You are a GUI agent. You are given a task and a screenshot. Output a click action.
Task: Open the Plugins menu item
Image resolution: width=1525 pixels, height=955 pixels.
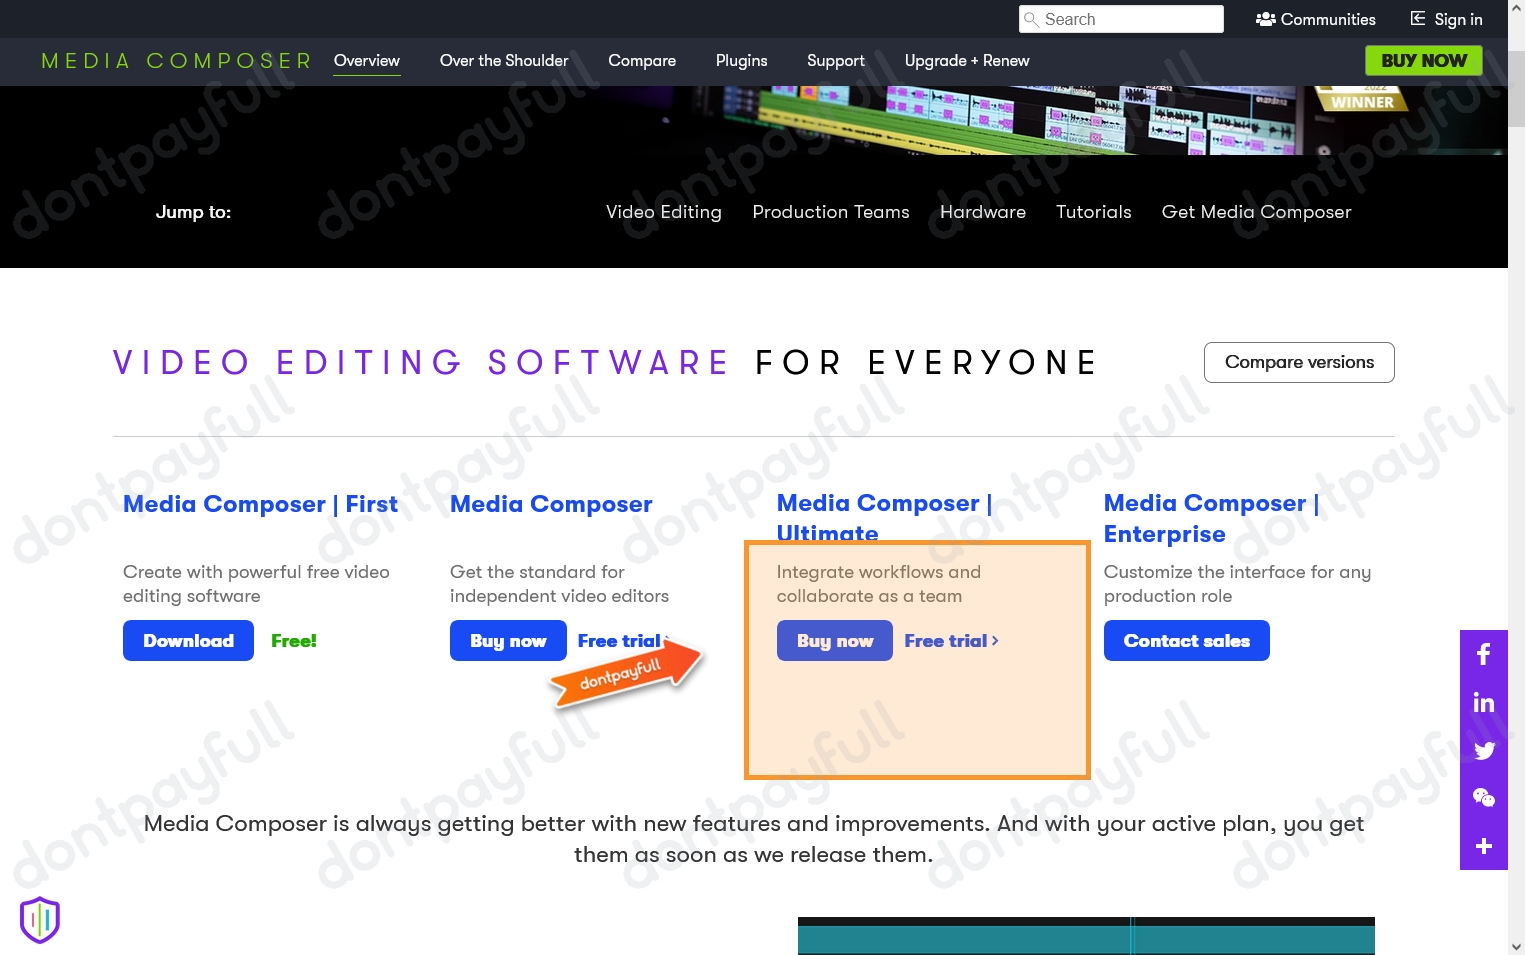741,60
